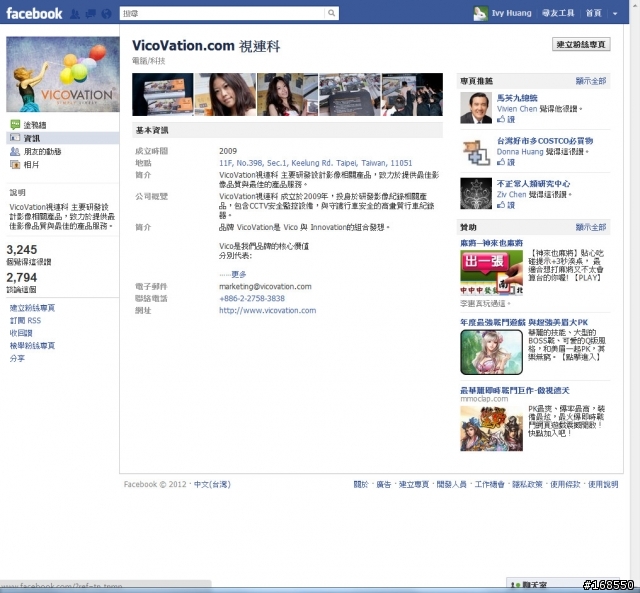Select 塗鴉牆 wall tab in sidebar
The image size is (640, 593).
click(35, 125)
